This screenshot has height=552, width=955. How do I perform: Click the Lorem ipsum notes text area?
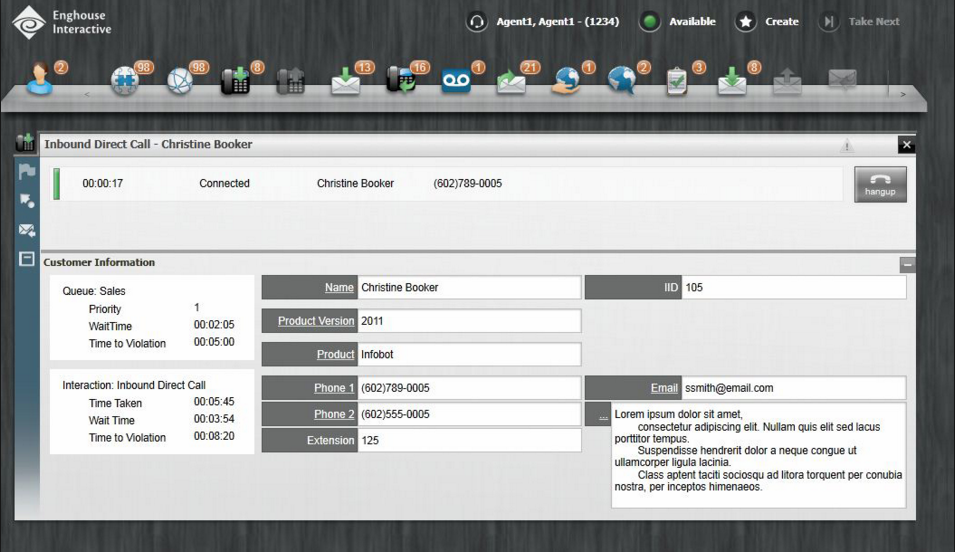click(x=758, y=455)
